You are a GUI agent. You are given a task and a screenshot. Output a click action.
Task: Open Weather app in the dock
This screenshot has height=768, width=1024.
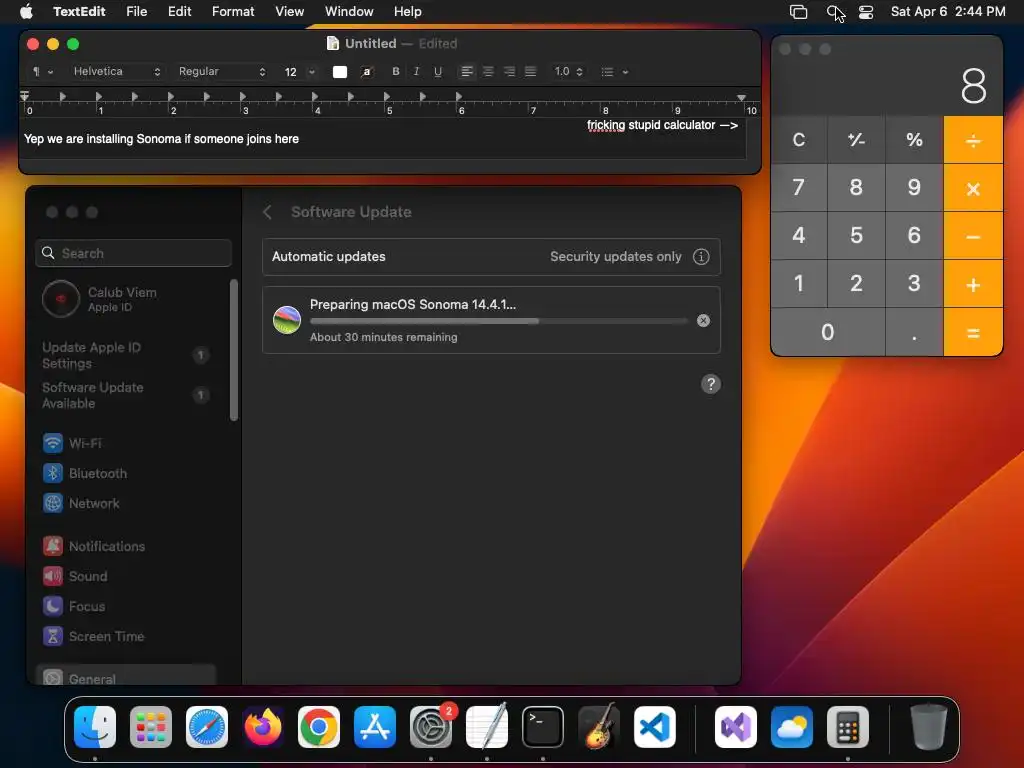click(x=792, y=727)
